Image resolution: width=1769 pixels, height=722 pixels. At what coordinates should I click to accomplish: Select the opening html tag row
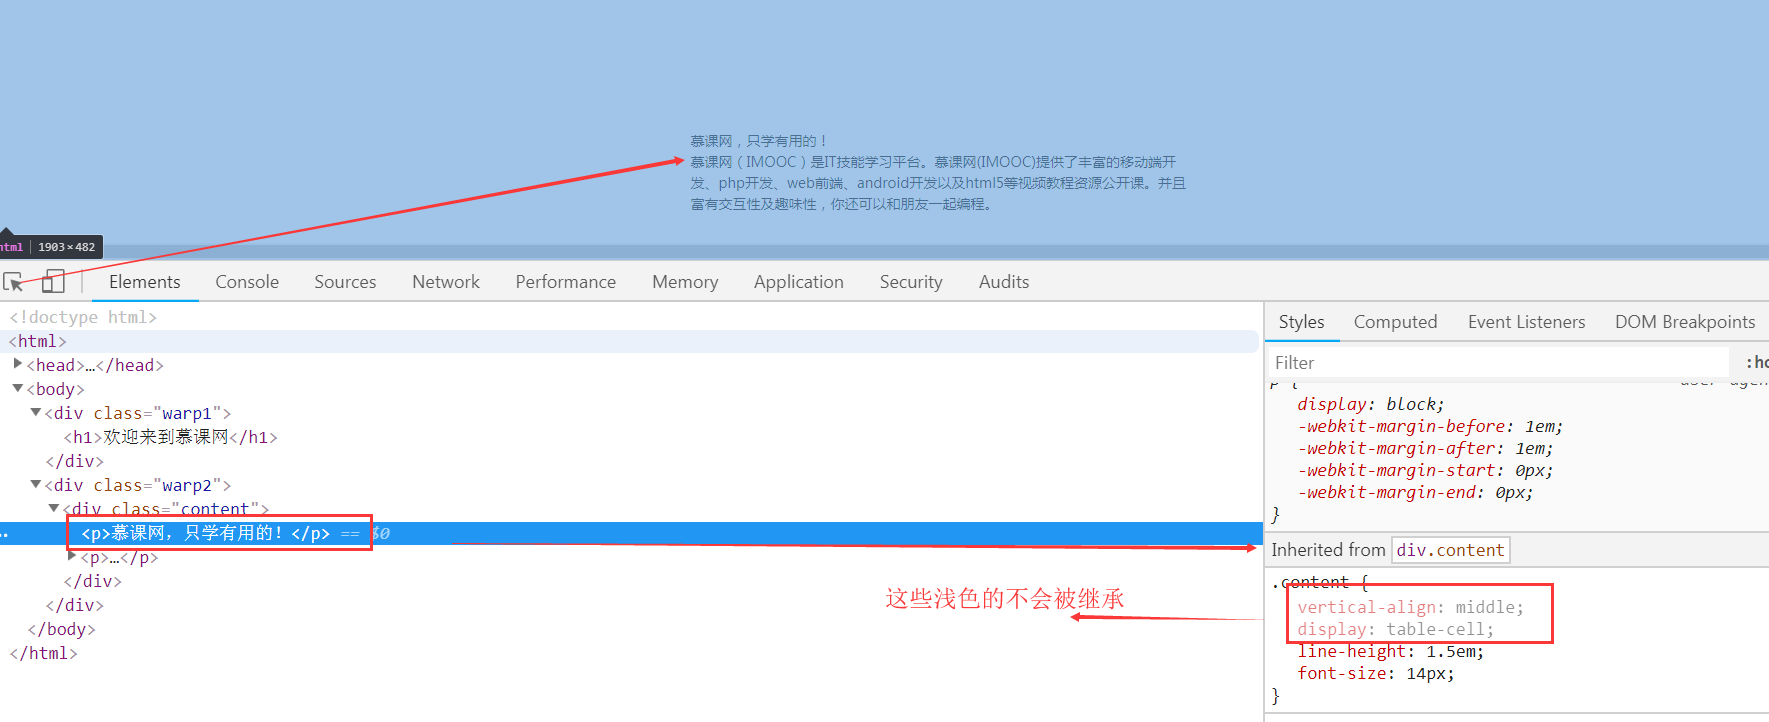click(x=630, y=341)
